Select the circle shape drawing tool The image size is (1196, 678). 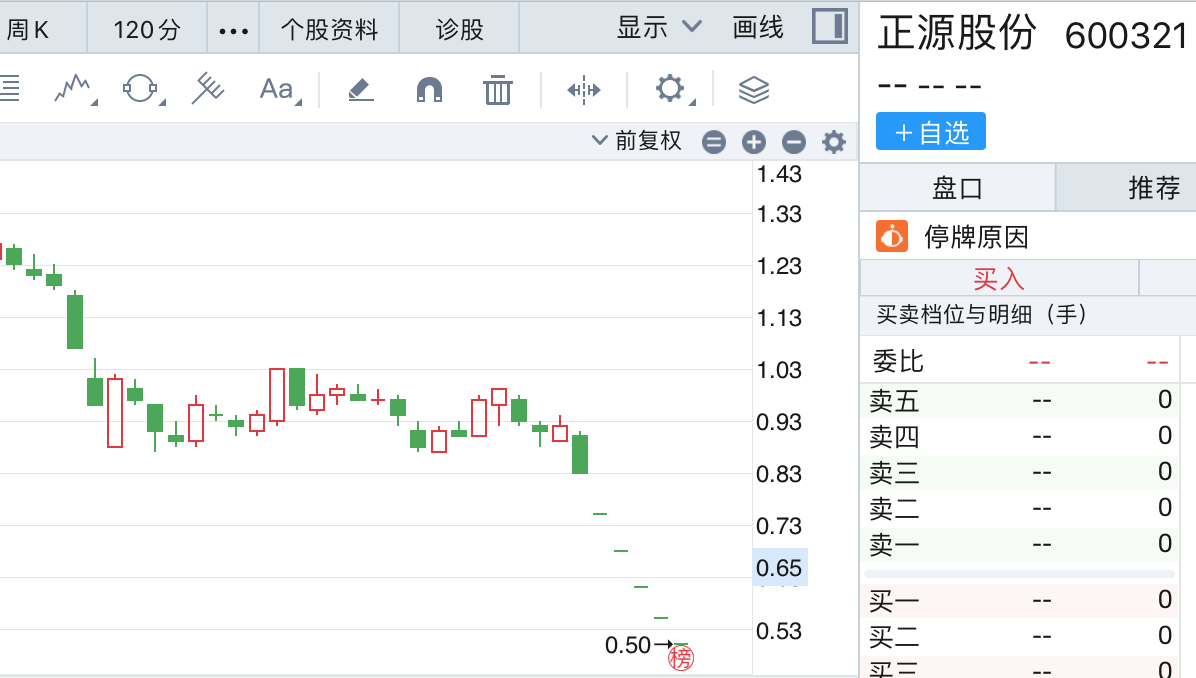click(141, 89)
